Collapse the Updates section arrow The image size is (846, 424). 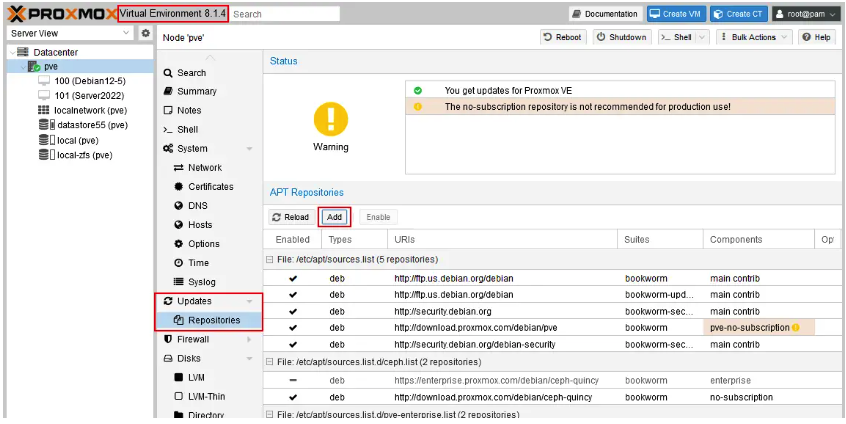(249, 301)
